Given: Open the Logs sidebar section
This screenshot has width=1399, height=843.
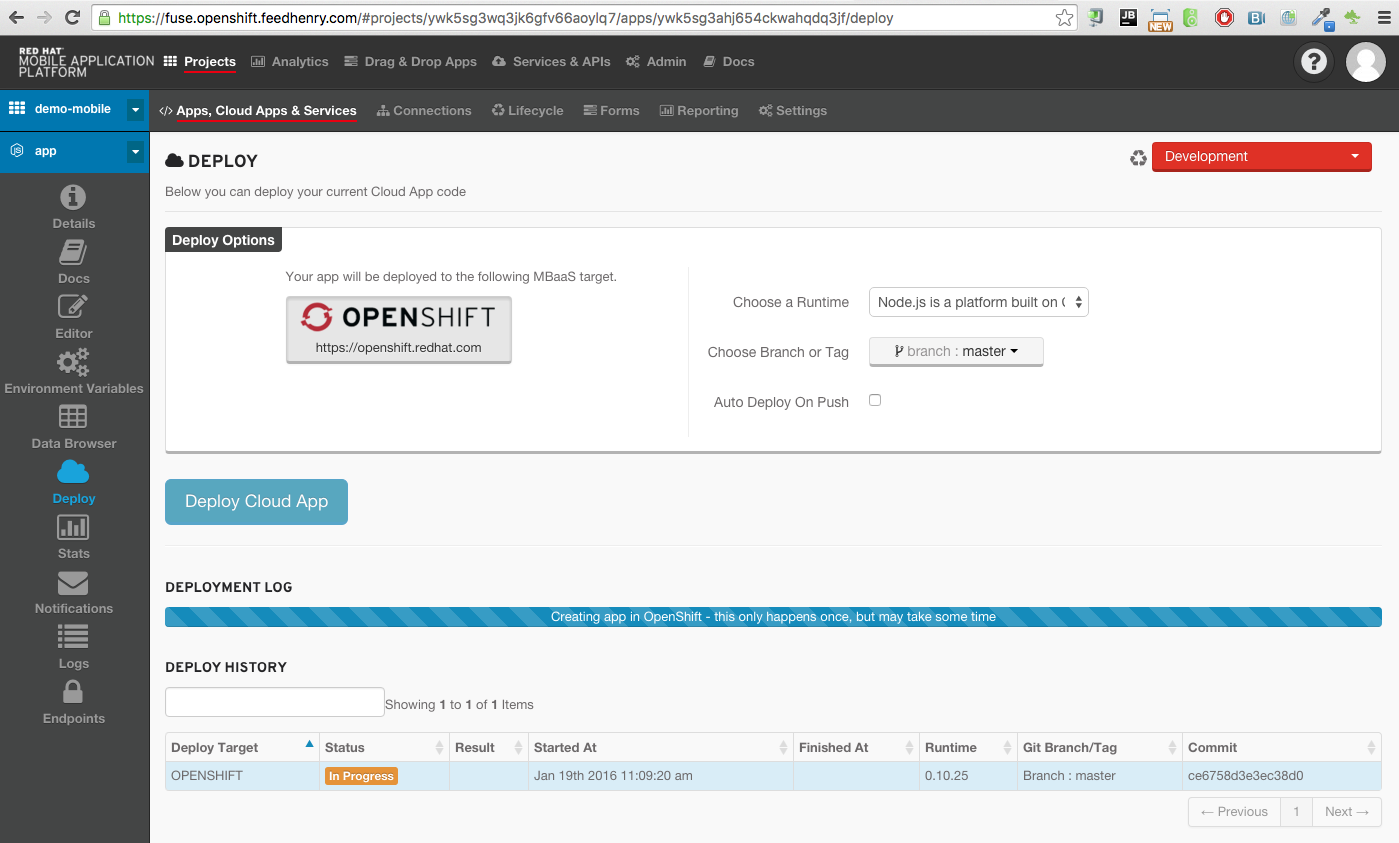Looking at the screenshot, I should click(x=74, y=648).
